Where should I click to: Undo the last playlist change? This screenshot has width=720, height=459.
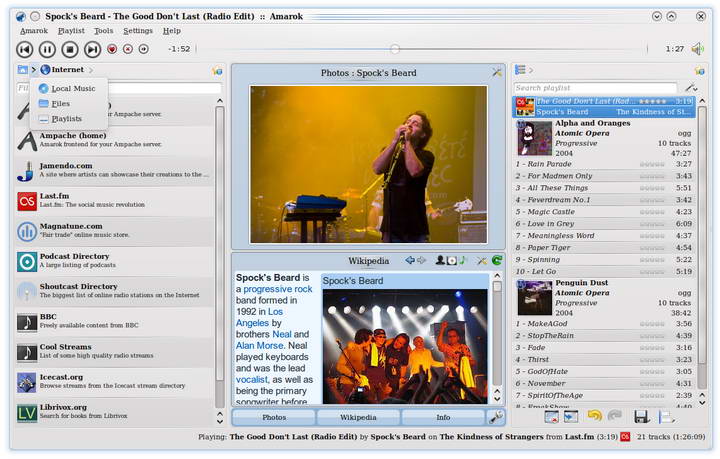595,416
